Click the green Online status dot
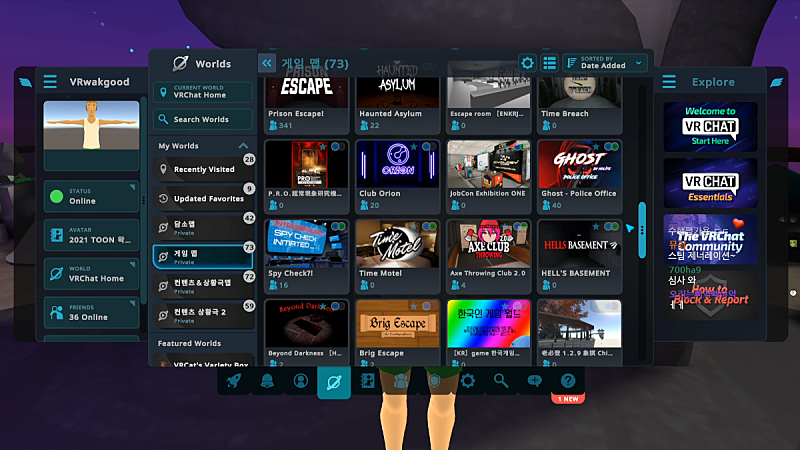The image size is (800, 450). (57, 196)
